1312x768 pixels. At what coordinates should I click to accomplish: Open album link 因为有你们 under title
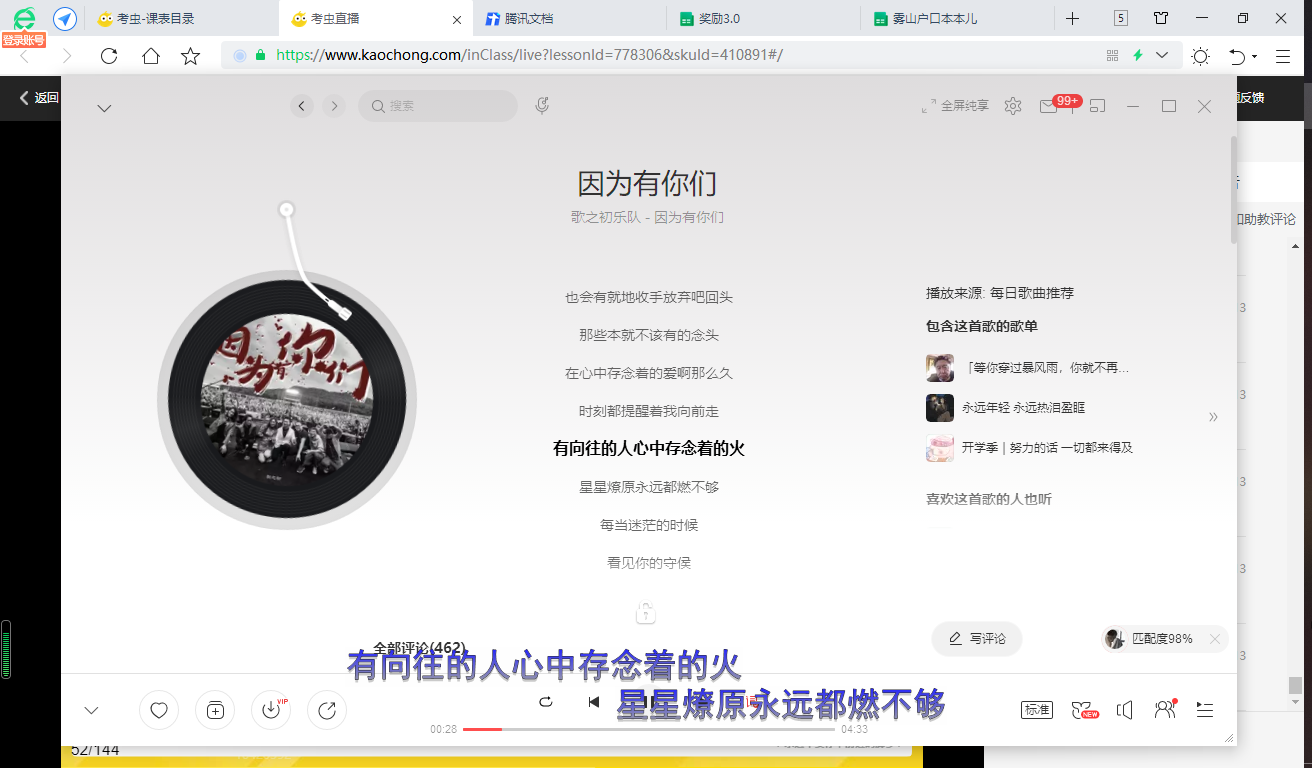[689, 217]
